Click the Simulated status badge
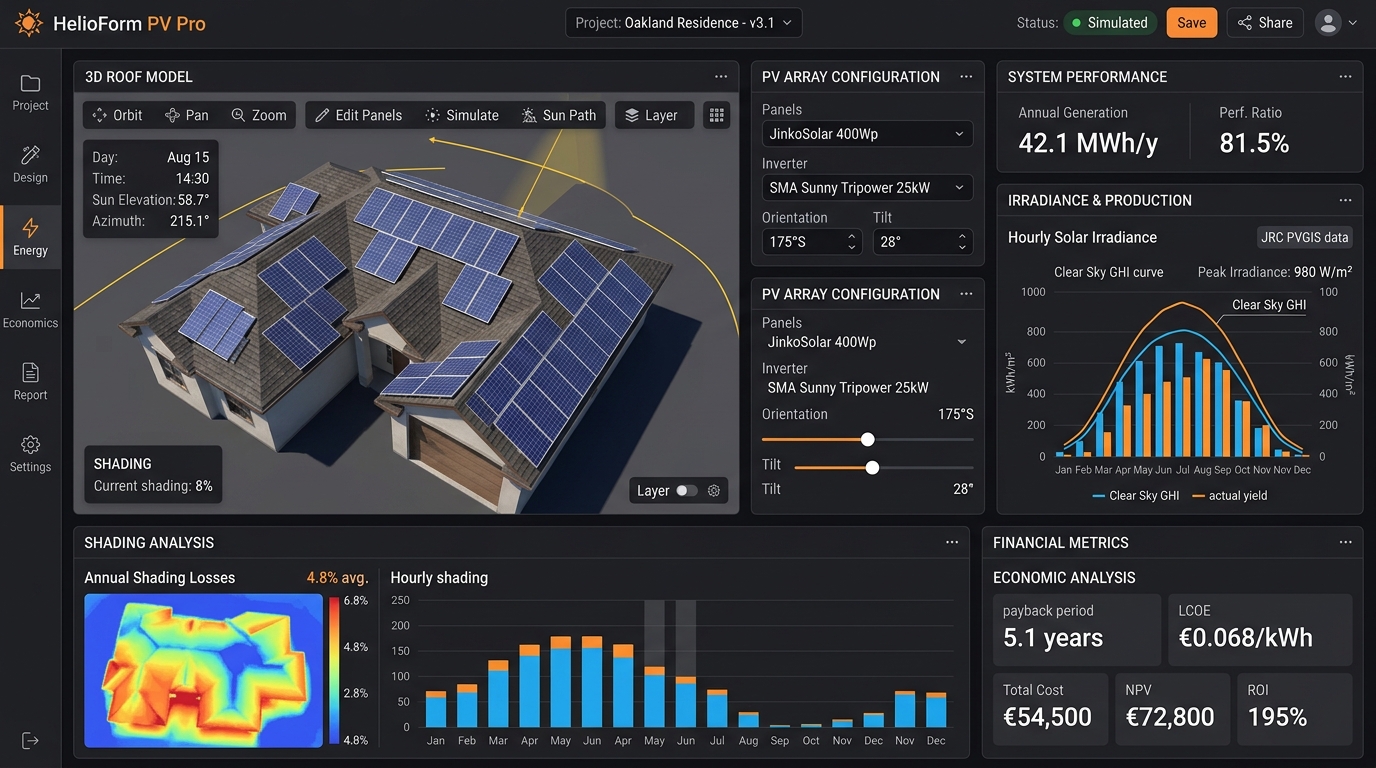This screenshot has height=768, width=1376. (1110, 23)
